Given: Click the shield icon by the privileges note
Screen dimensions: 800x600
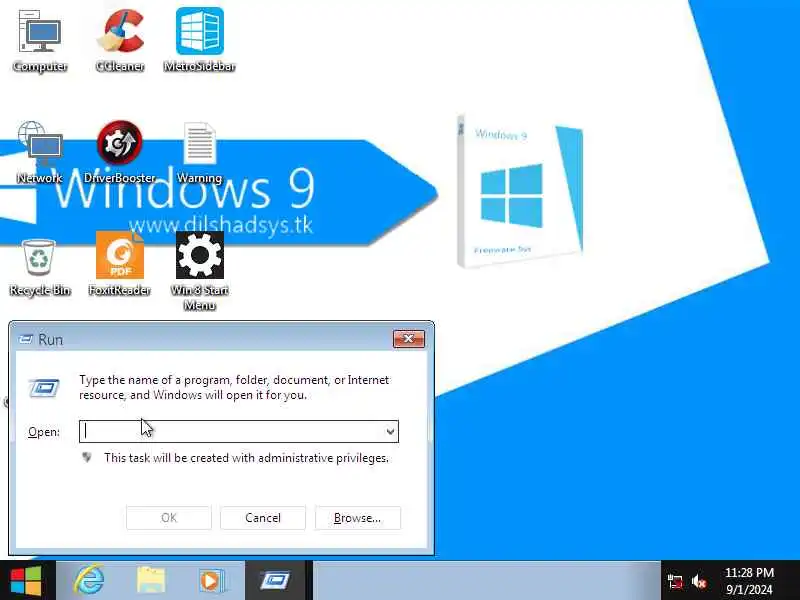Looking at the screenshot, I should [87, 457].
